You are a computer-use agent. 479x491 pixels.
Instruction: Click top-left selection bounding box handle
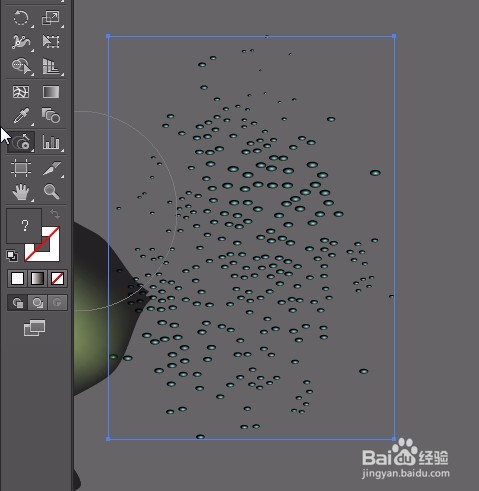(x=108, y=36)
